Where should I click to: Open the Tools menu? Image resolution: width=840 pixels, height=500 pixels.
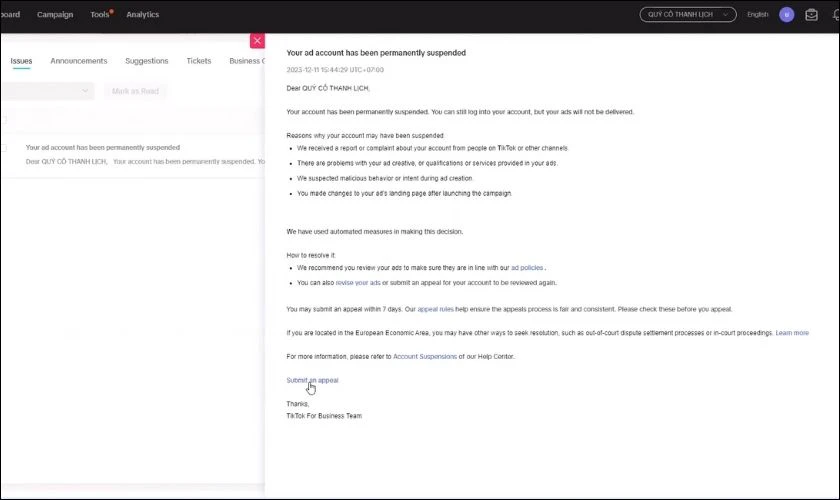tap(100, 14)
